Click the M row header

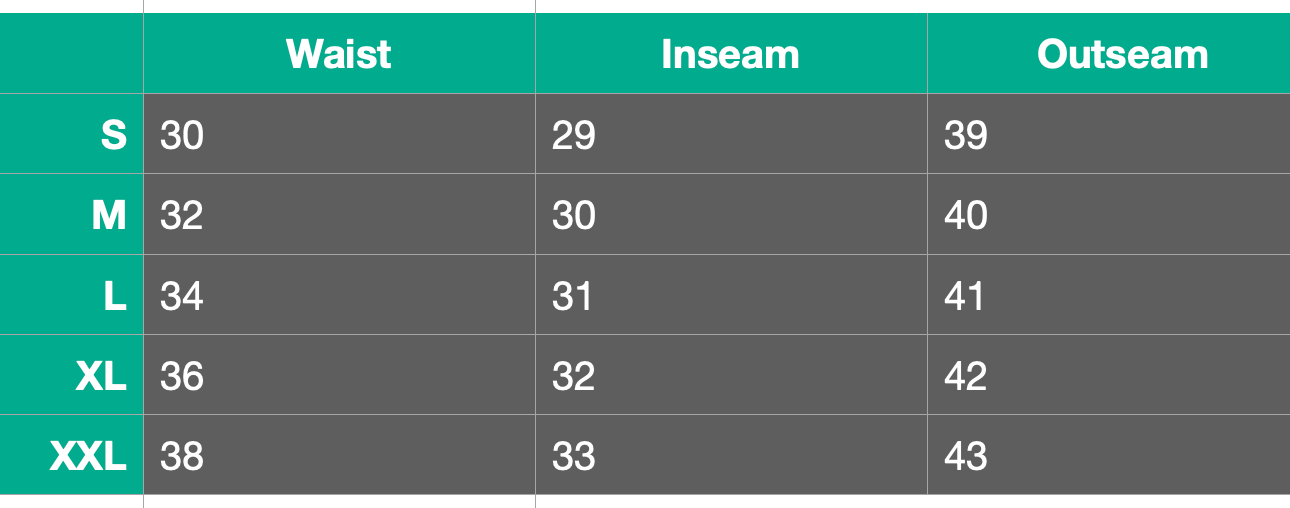pyautogui.click(x=72, y=214)
